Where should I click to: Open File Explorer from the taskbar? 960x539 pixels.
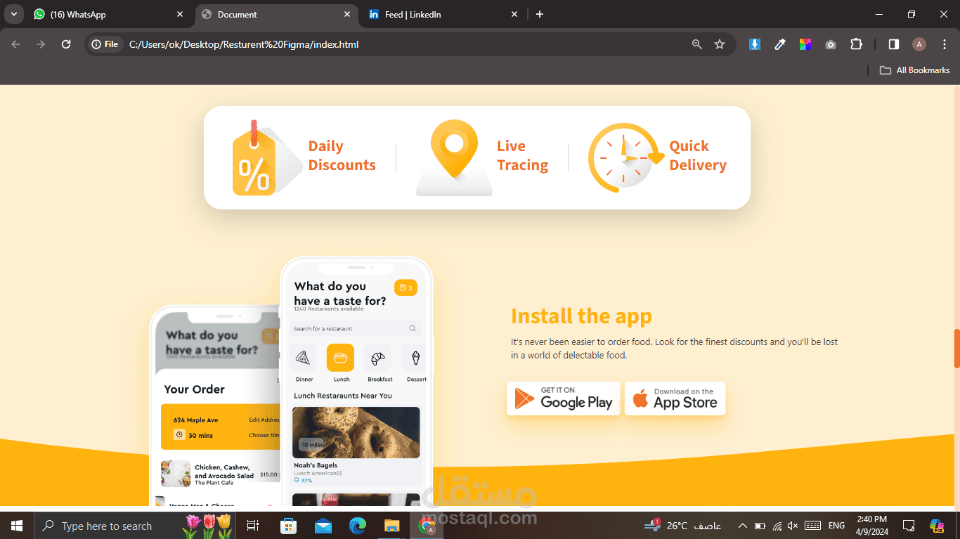coord(392,526)
